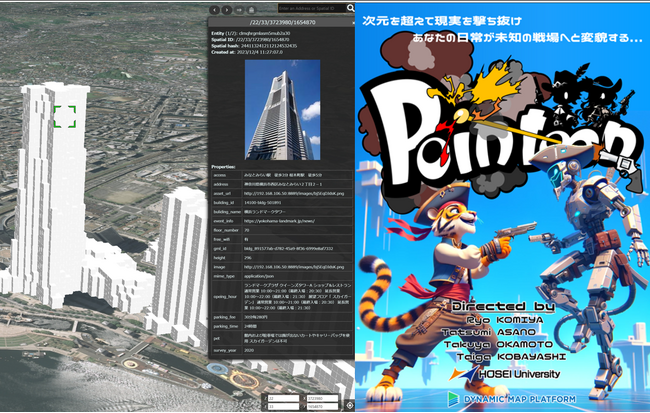Click the DYNAMIC MAP PLATFORM logo

(x=512, y=399)
